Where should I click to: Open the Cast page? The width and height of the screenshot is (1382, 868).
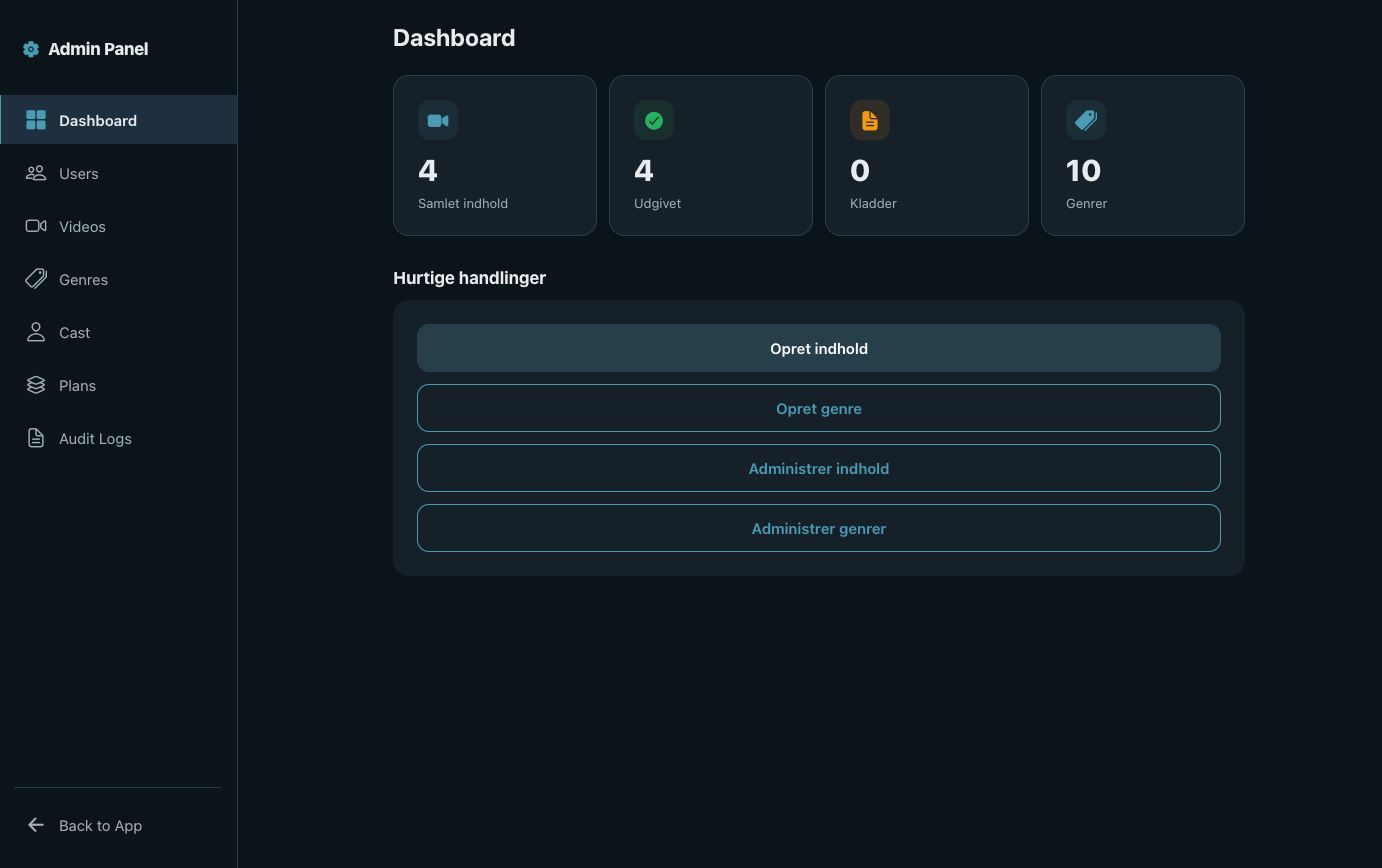click(119, 332)
